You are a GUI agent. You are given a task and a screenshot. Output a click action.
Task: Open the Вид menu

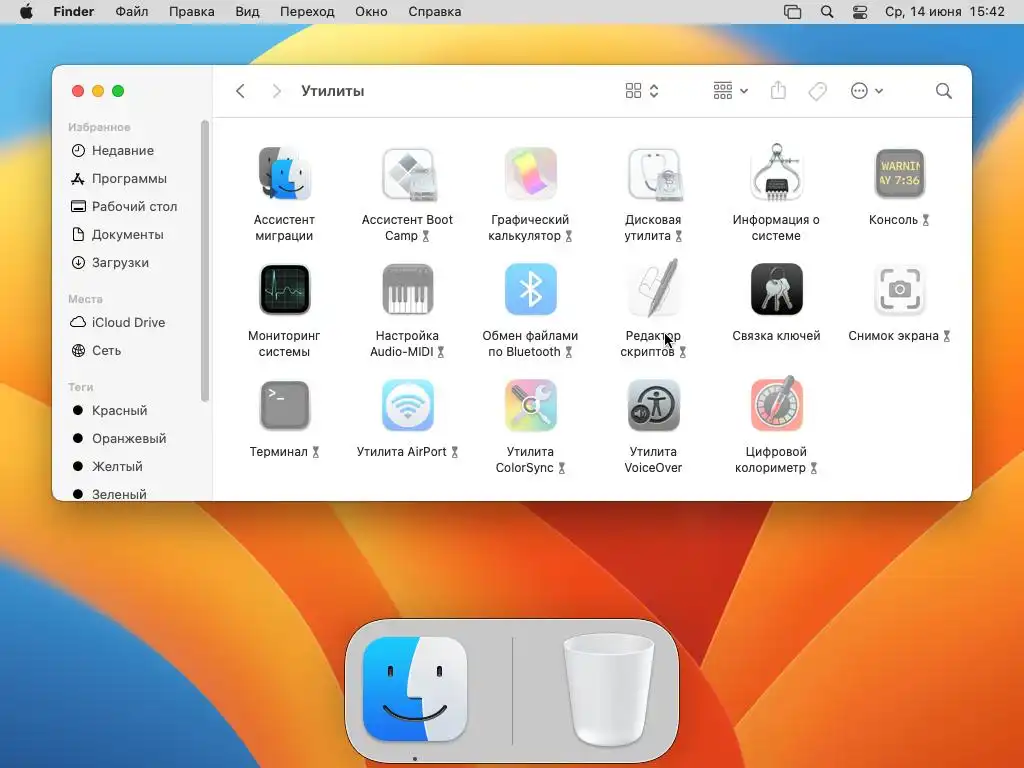click(247, 12)
